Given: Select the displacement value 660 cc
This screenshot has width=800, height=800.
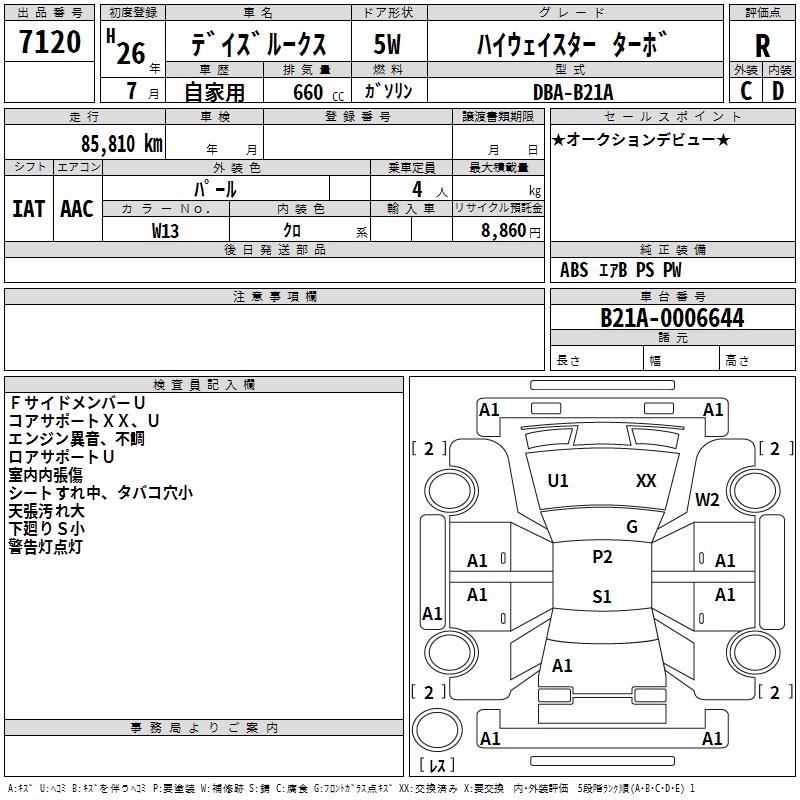Looking at the screenshot, I should (318, 92).
